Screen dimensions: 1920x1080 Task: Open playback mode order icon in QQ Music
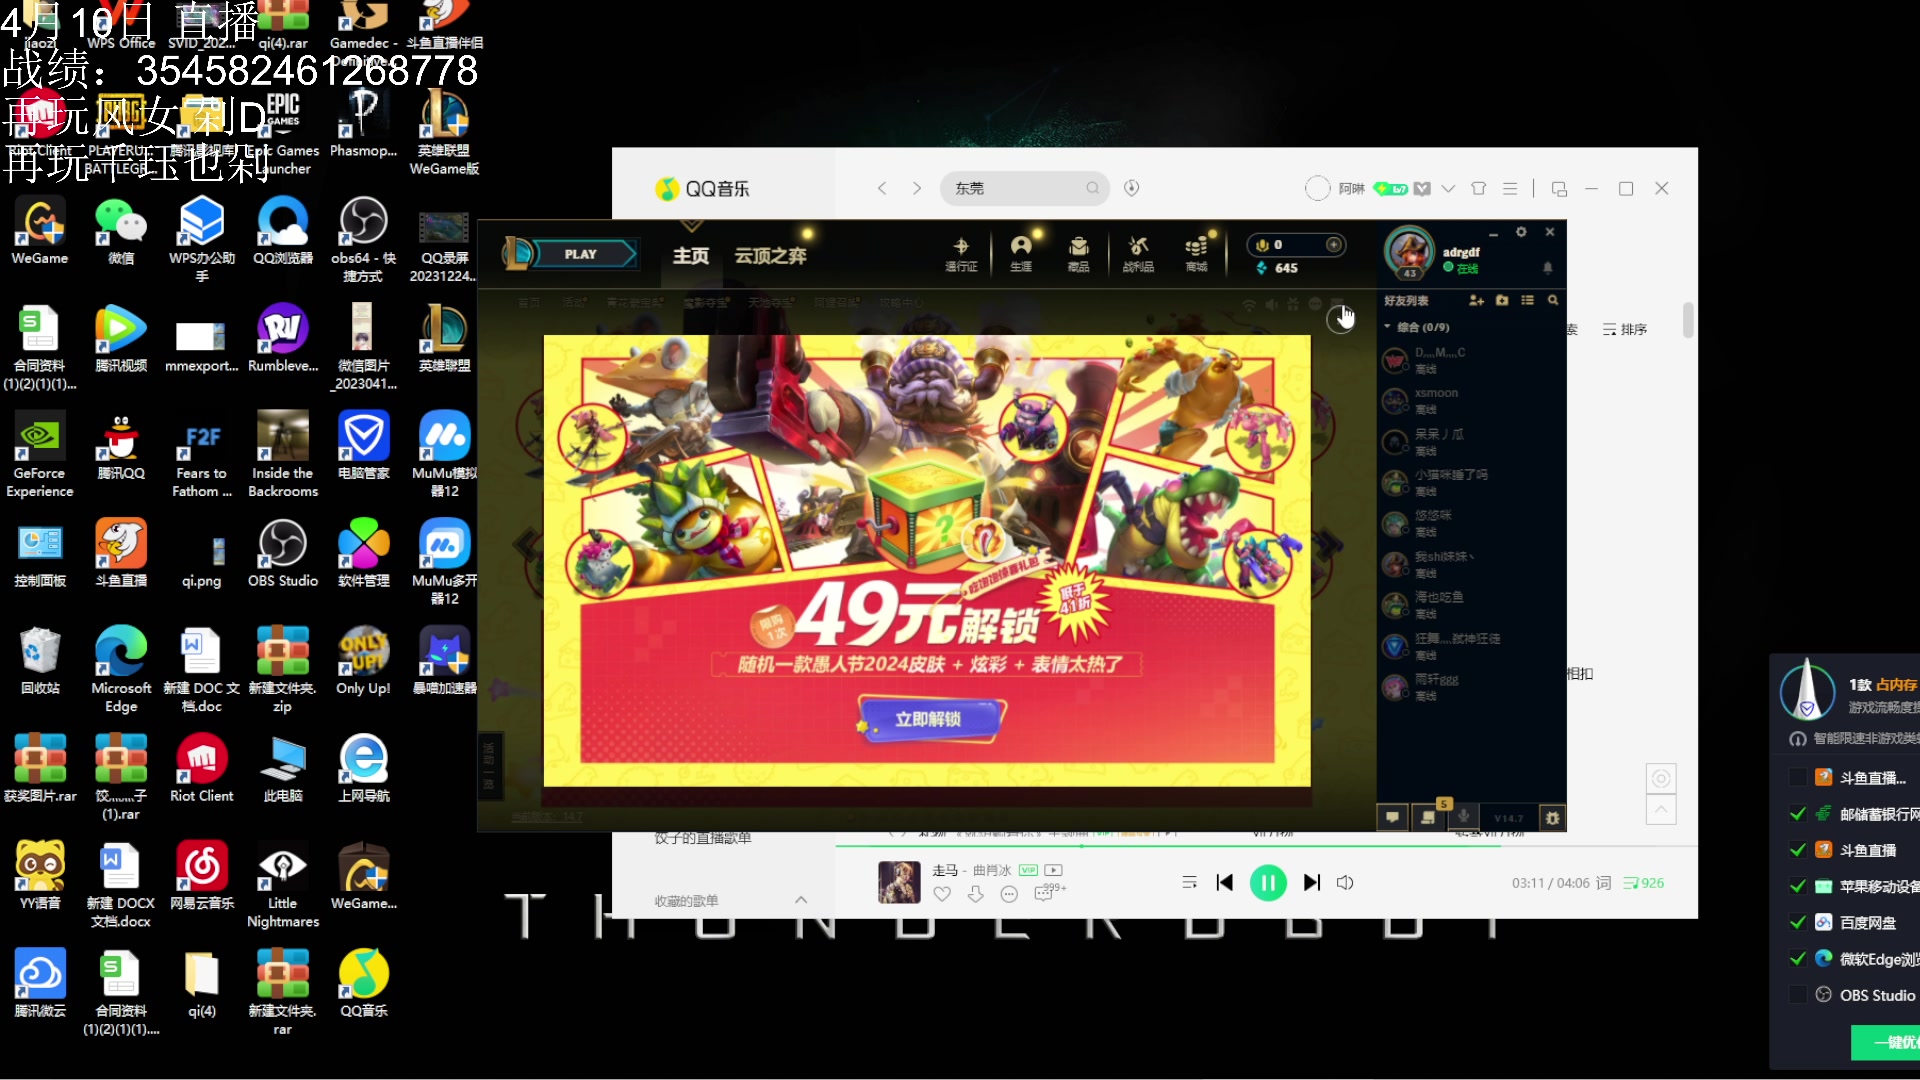pos(1189,882)
